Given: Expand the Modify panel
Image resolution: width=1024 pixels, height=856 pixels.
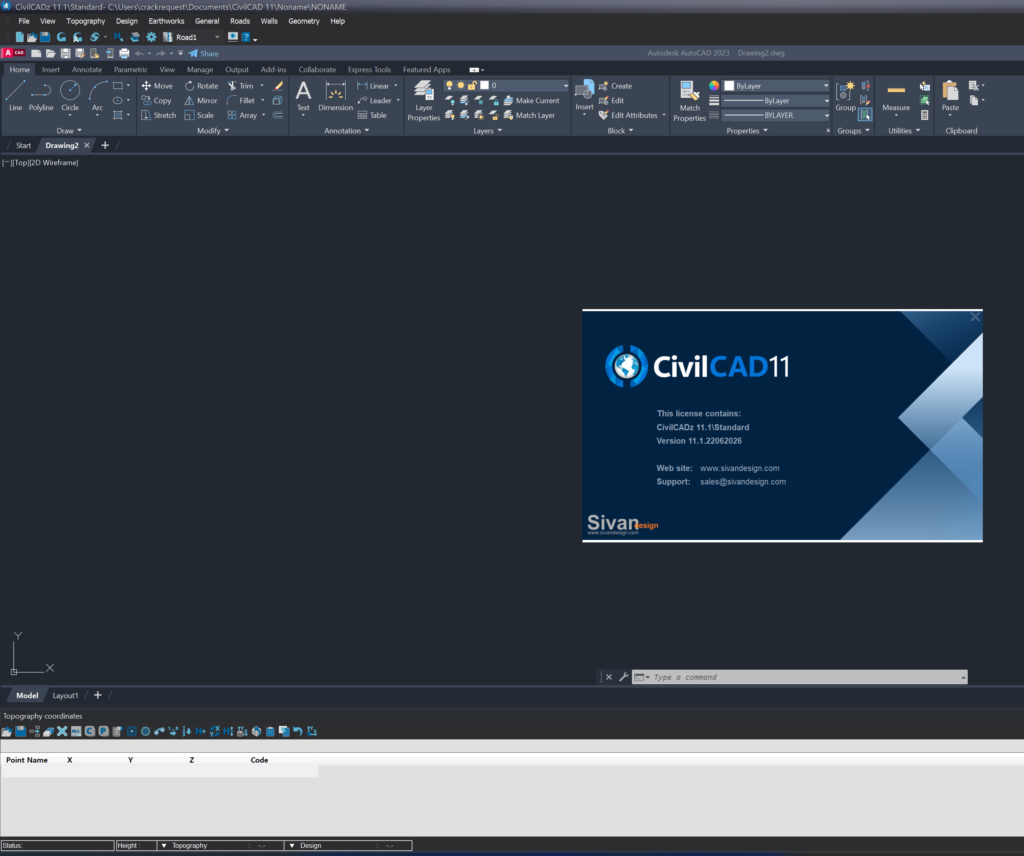Looking at the screenshot, I should click(213, 131).
